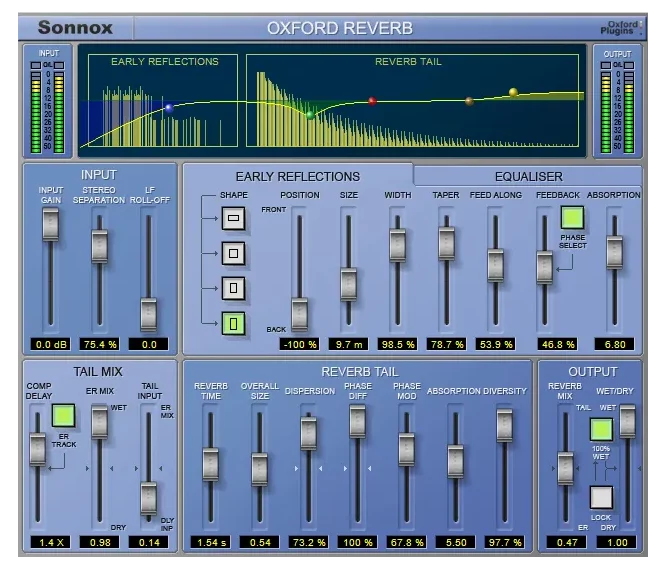Click the red EQ node on graph
Viewport: 667px width, 570px height.
tap(372, 101)
